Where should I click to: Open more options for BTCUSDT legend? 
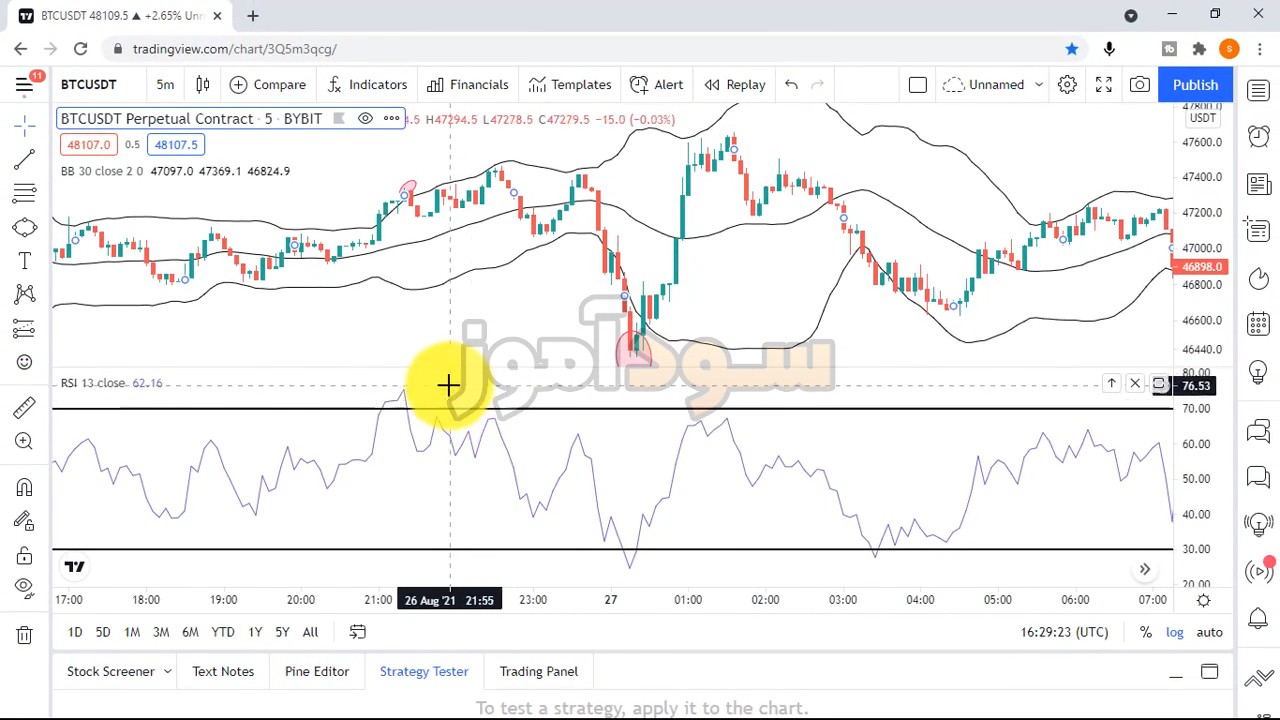pyautogui.click(x=391, y=119)
